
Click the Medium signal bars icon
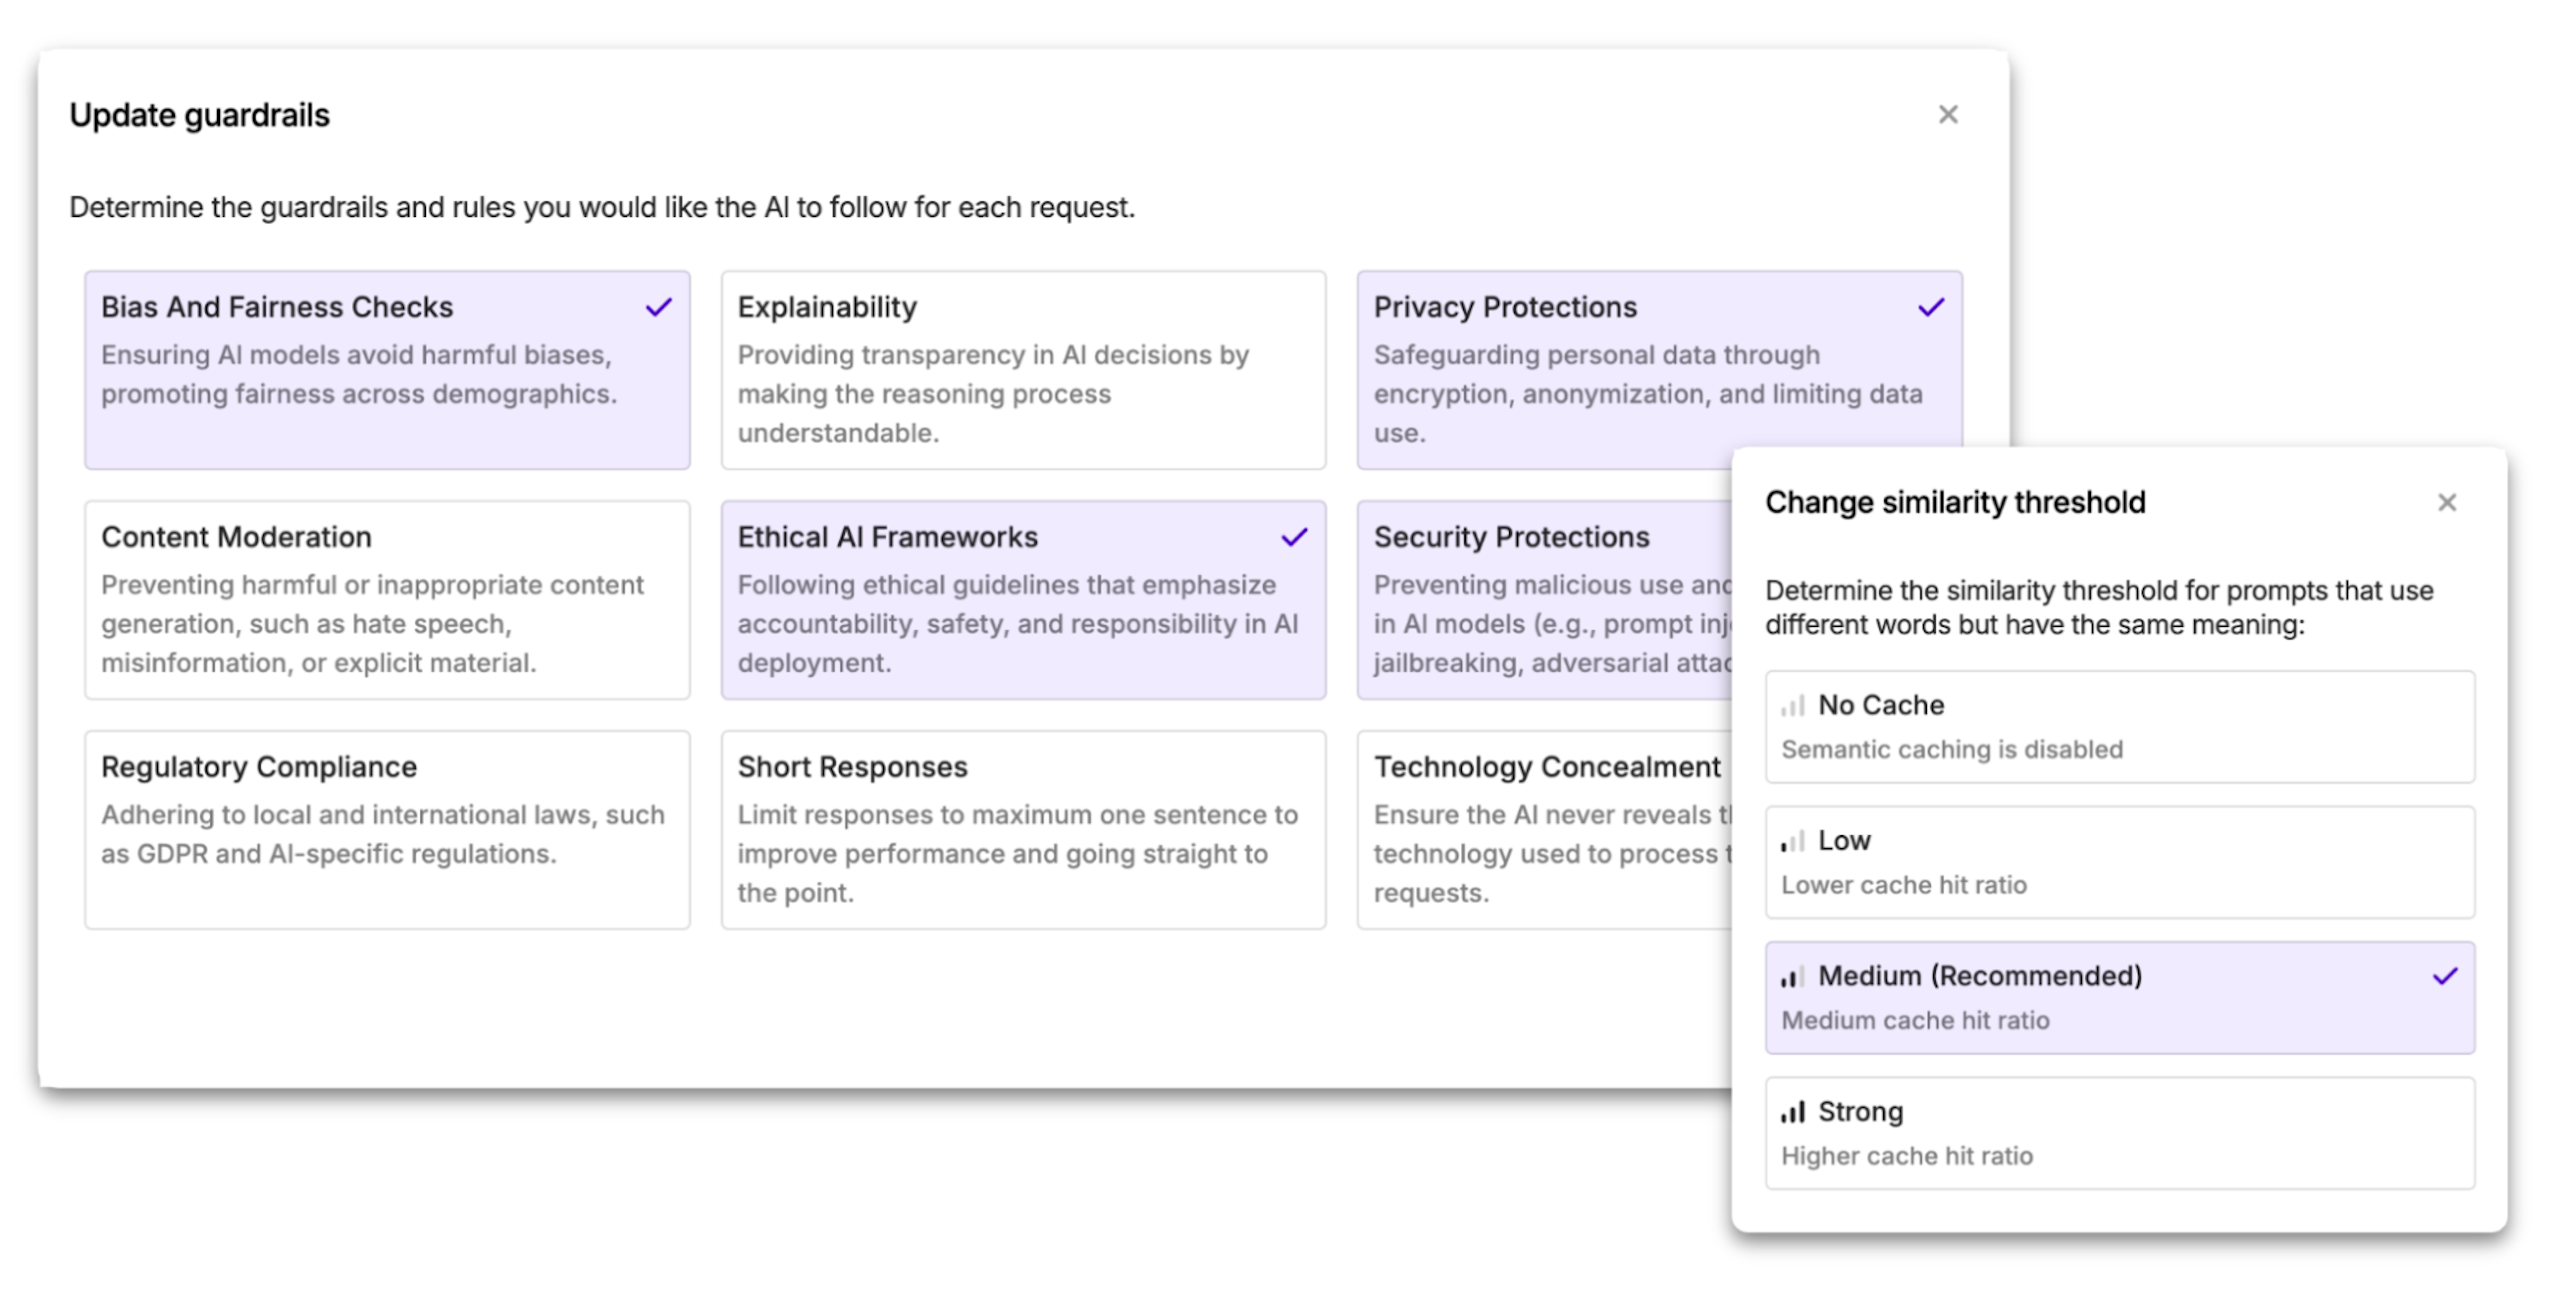coord(1792,977)
